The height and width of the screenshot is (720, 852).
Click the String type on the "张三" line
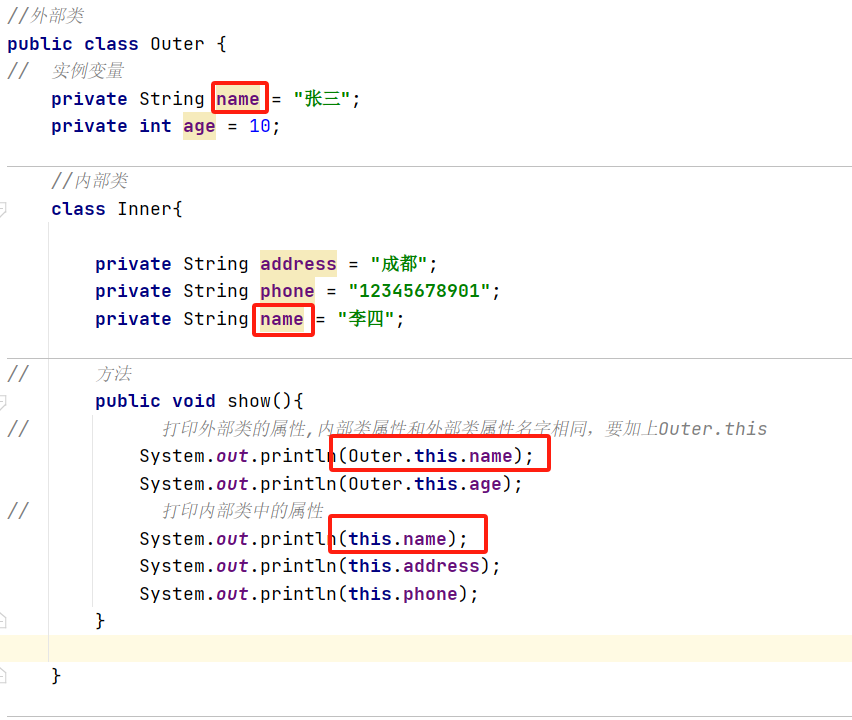pos(172,99)
